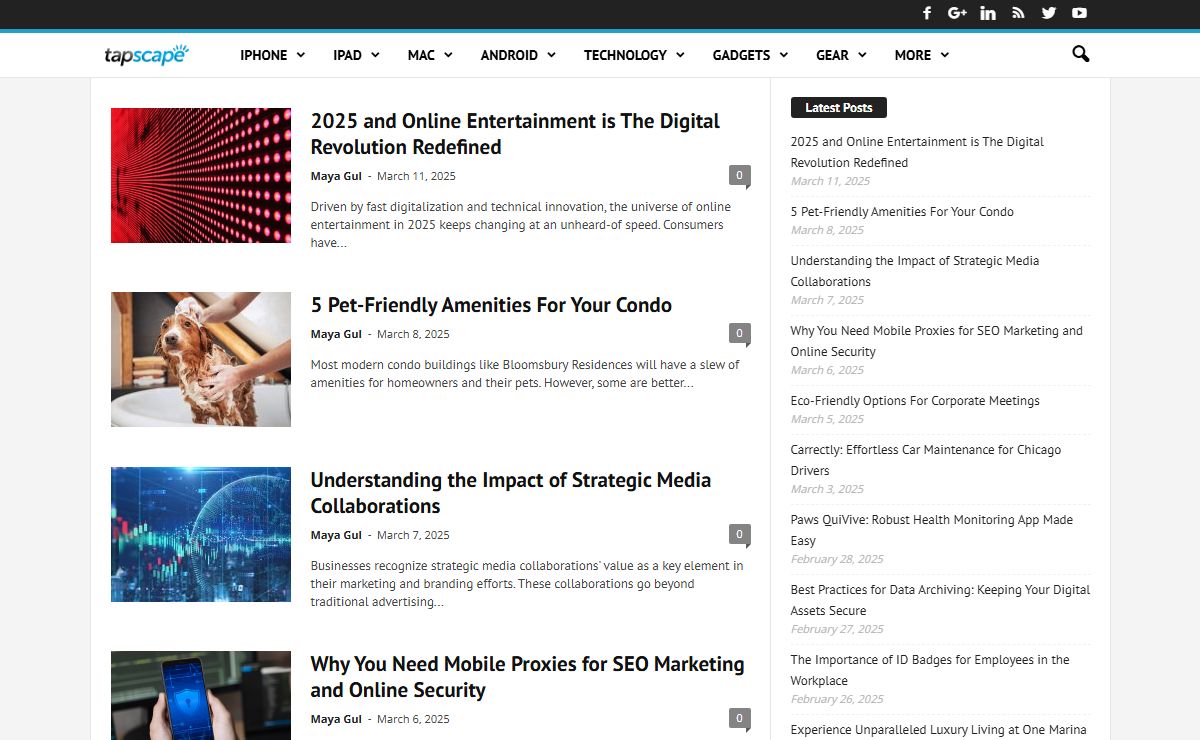Image resolution: width=1200 pixels, height=740 pixels.
Task: Open comment count for Strategic Media Collaborations post
Action: pyautogui.click(x=739, y=535)
